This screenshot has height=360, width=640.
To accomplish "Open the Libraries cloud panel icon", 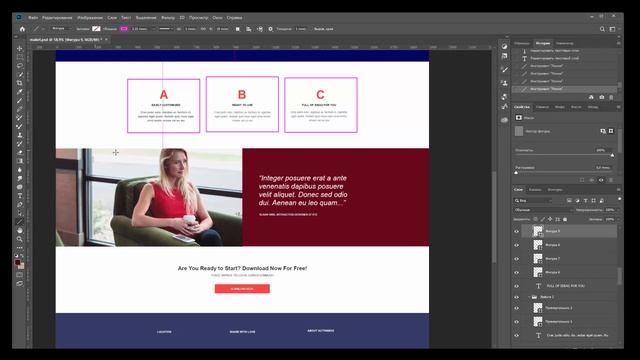I will pos(504,120).
